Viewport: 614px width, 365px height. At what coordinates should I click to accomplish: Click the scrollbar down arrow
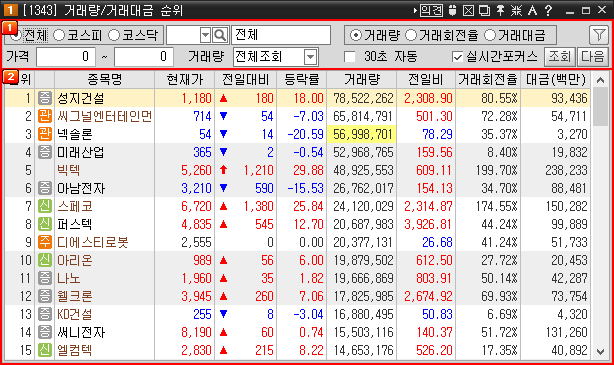600,352
